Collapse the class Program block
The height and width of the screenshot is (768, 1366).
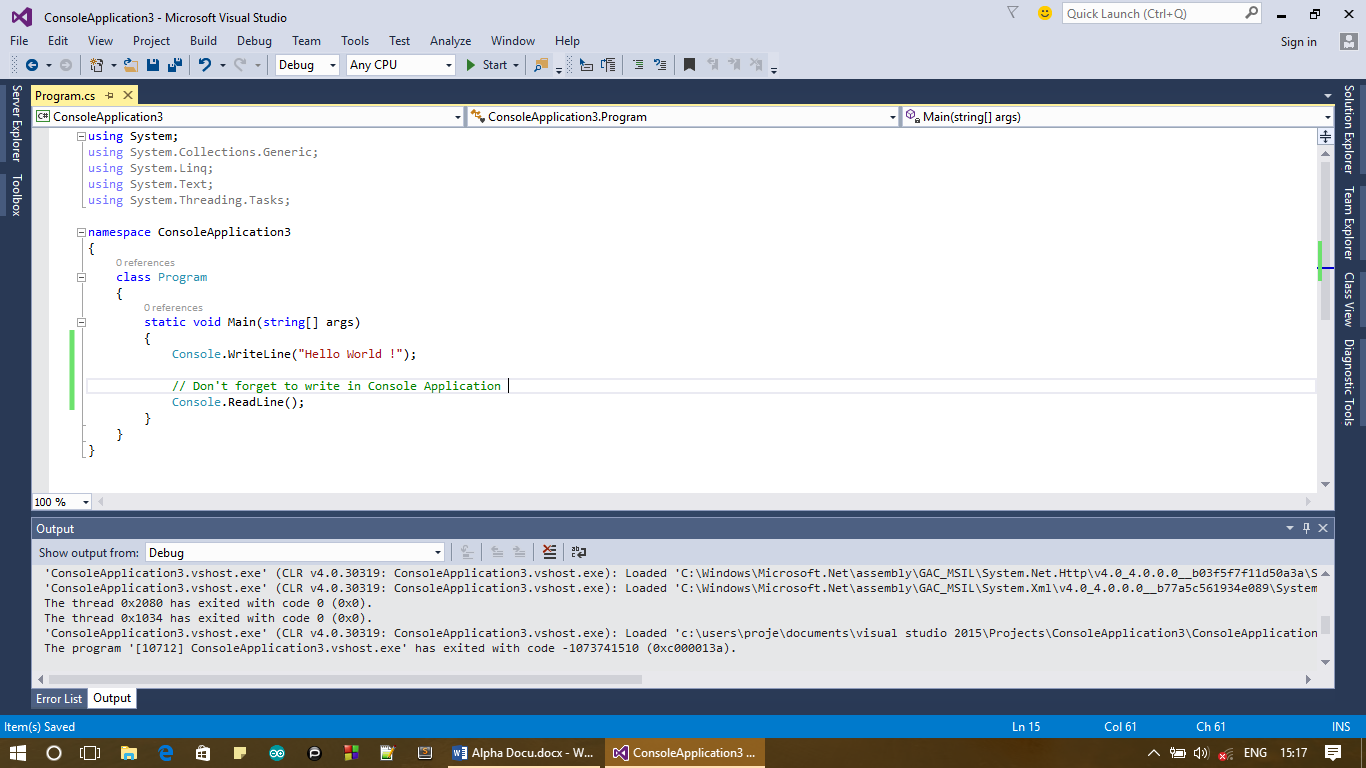81,277
